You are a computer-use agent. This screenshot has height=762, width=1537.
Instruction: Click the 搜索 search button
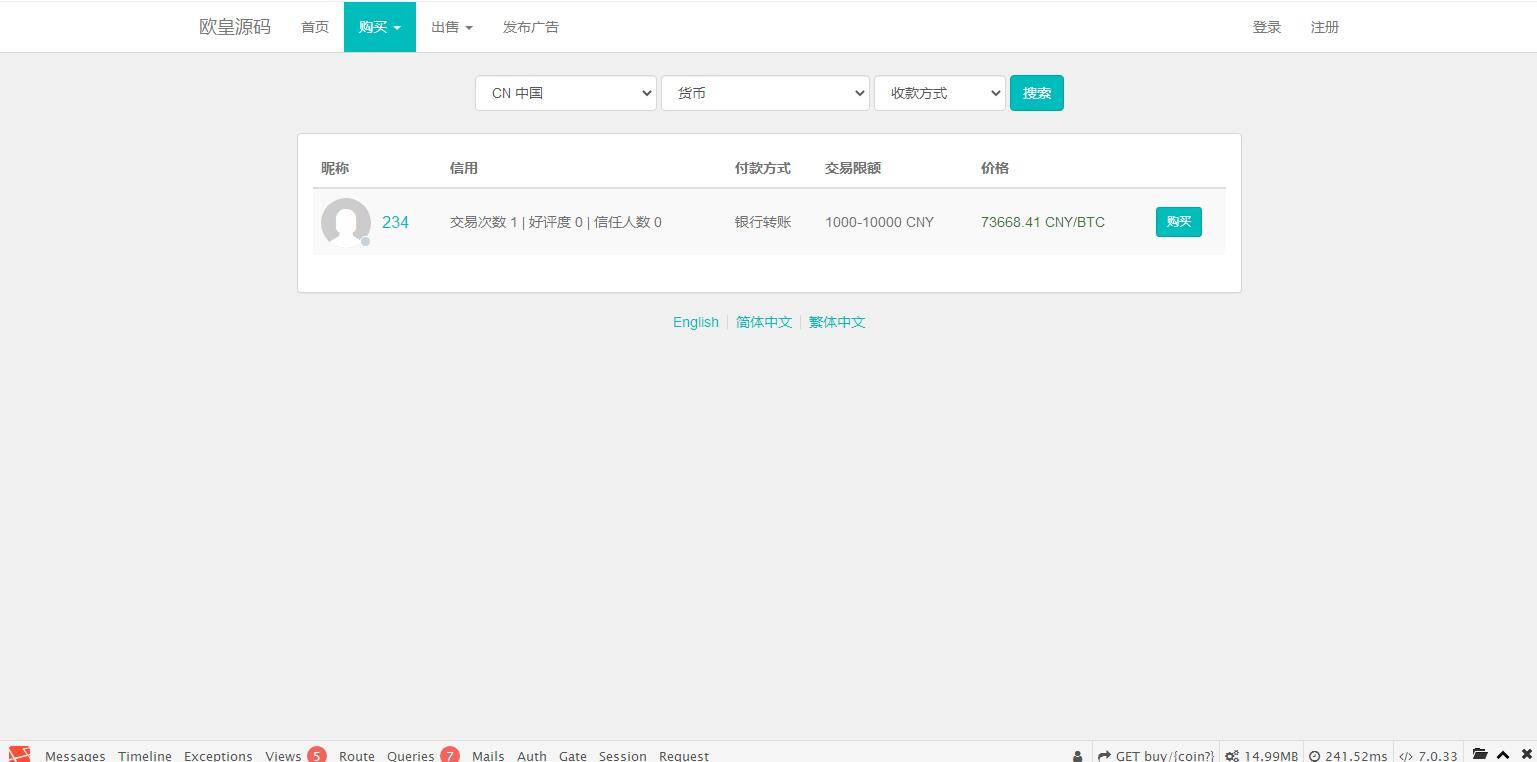click(1036, 92)
